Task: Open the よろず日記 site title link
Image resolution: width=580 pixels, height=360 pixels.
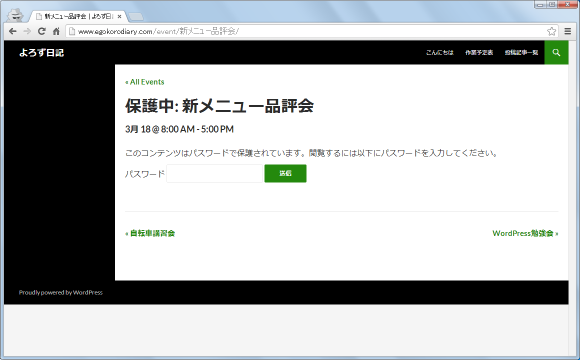Action: pyautogui.click(x=41, y=53)
